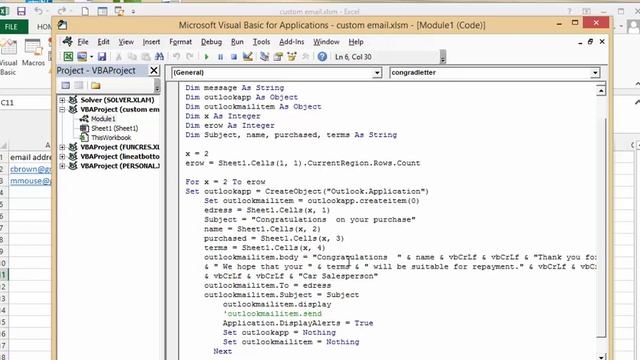
Task: Open the Add-Ins menu
Action: pos(291,42)
